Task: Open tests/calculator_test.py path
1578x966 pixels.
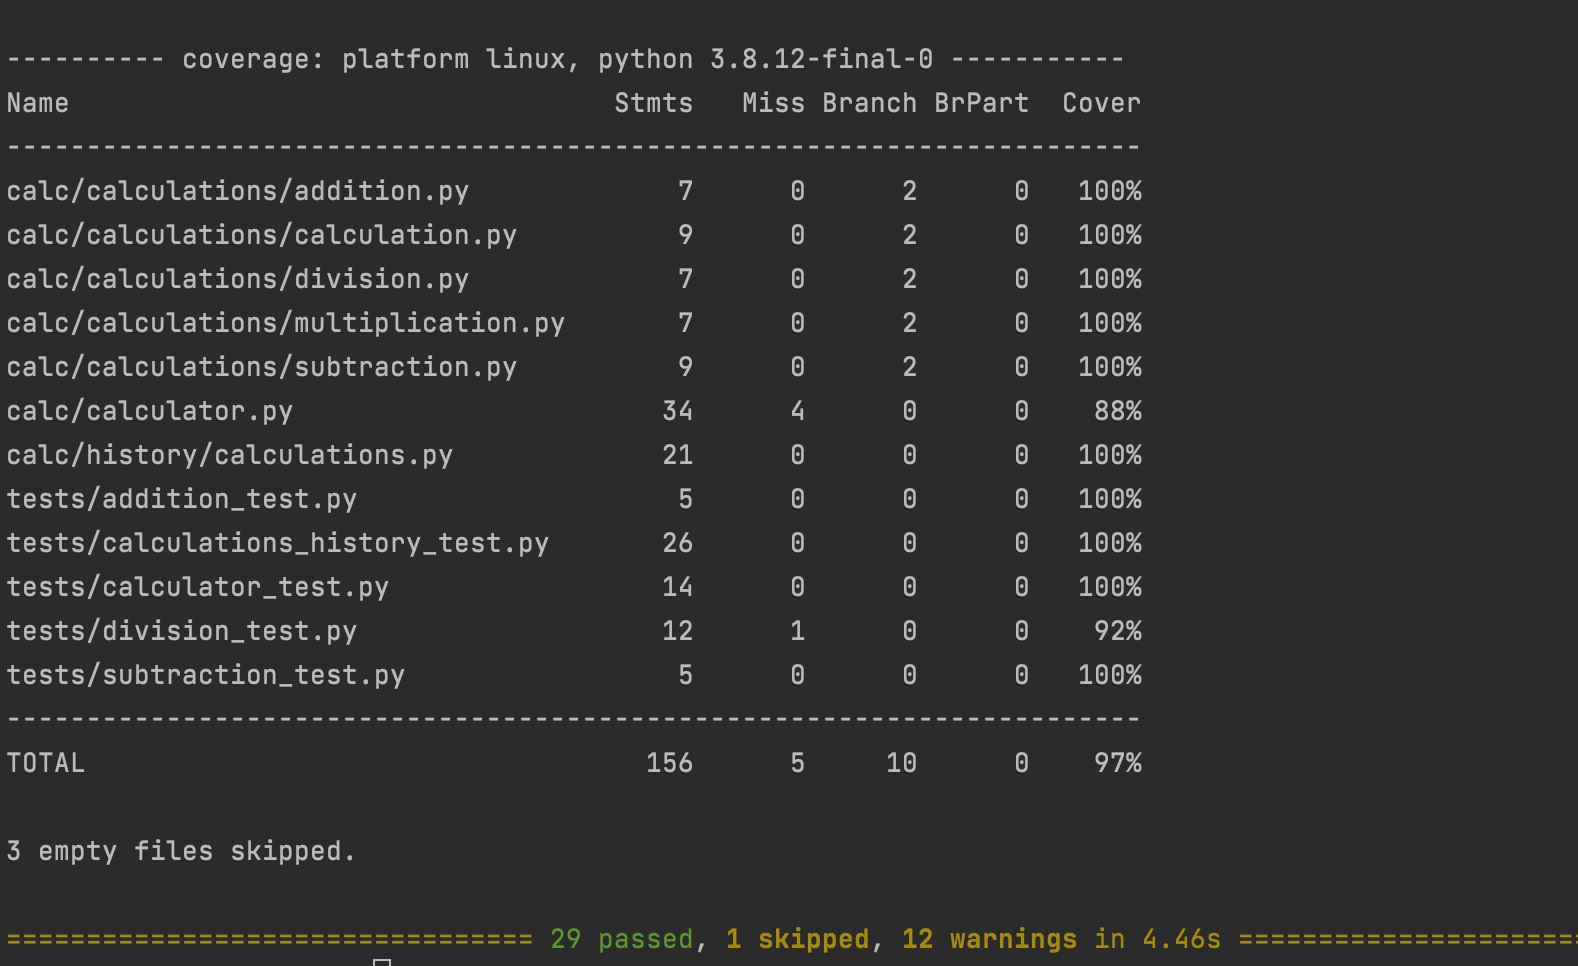Action: [198, 586]
